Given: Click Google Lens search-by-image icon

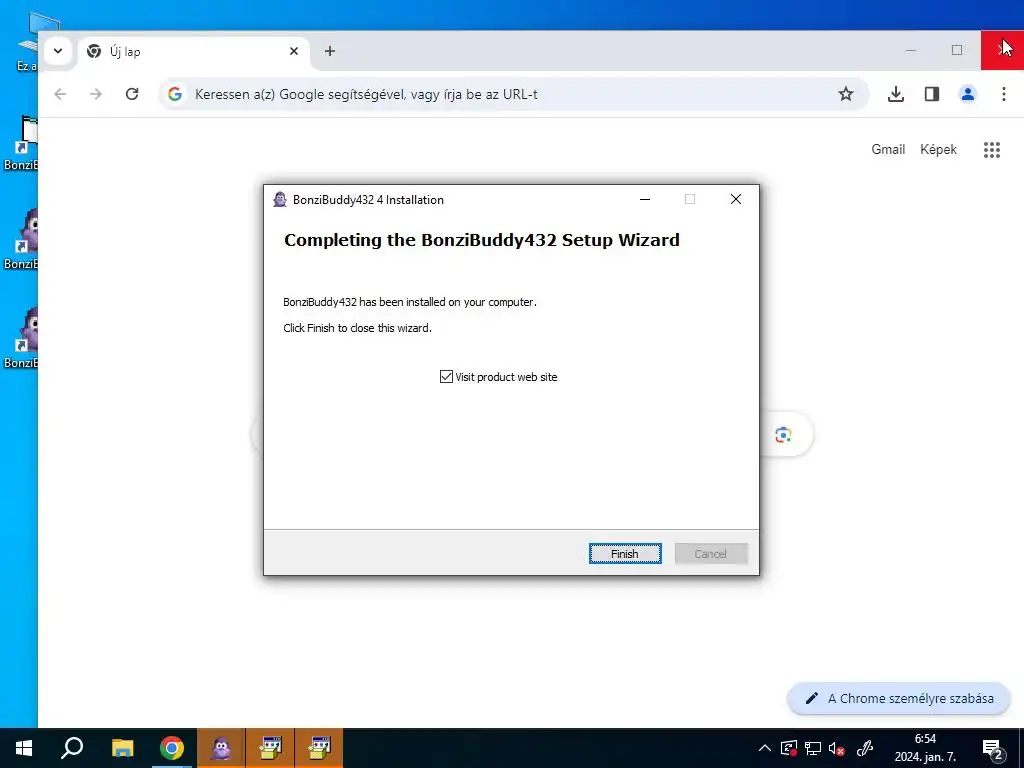Looking at the screenshot, I should point(783,434).
